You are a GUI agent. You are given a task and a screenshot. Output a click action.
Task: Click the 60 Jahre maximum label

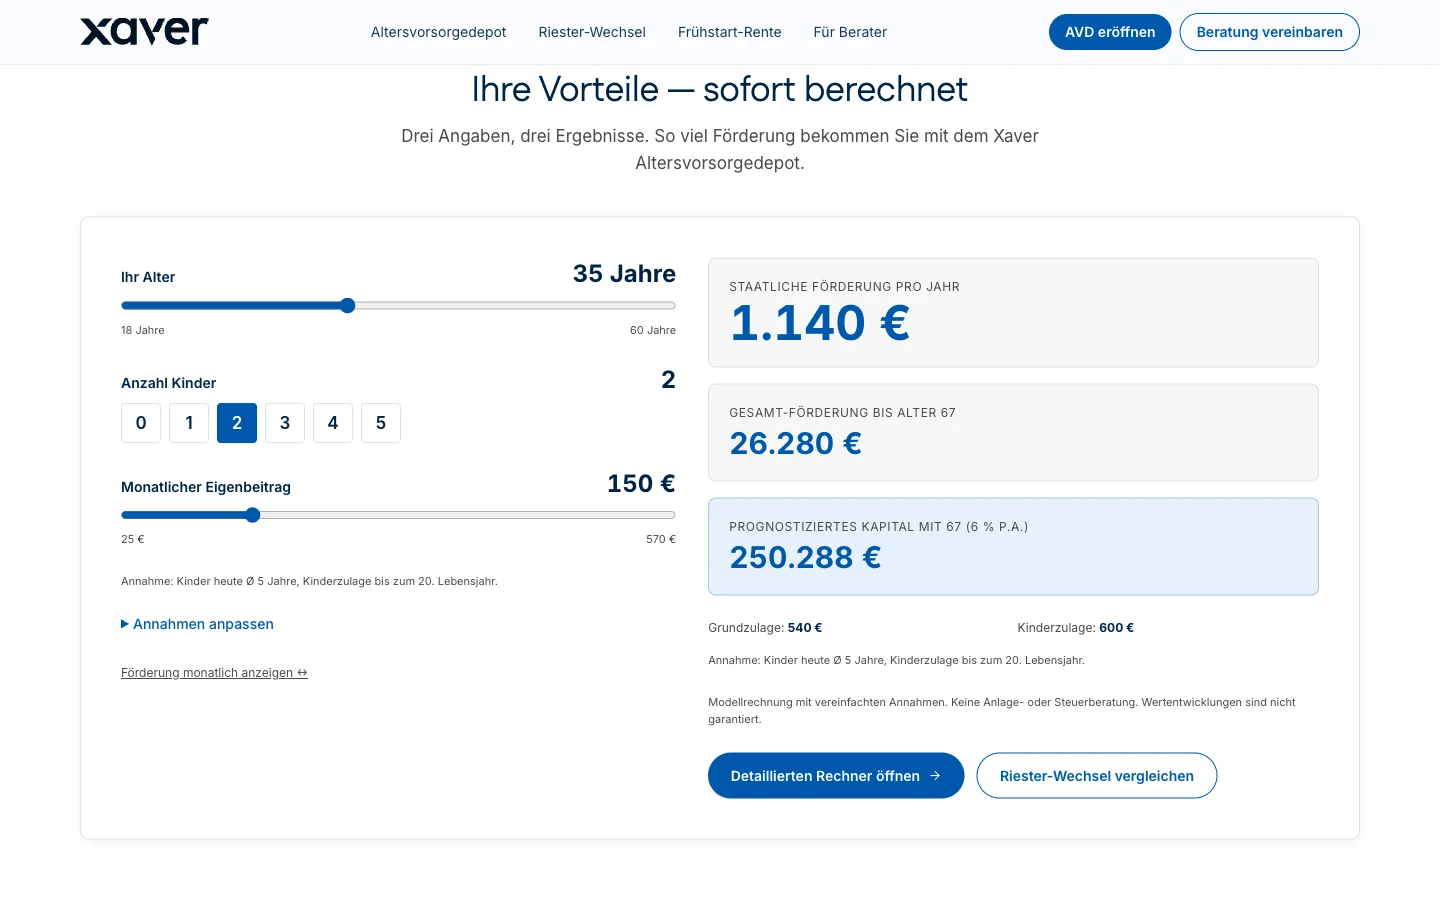click(653, 330)
